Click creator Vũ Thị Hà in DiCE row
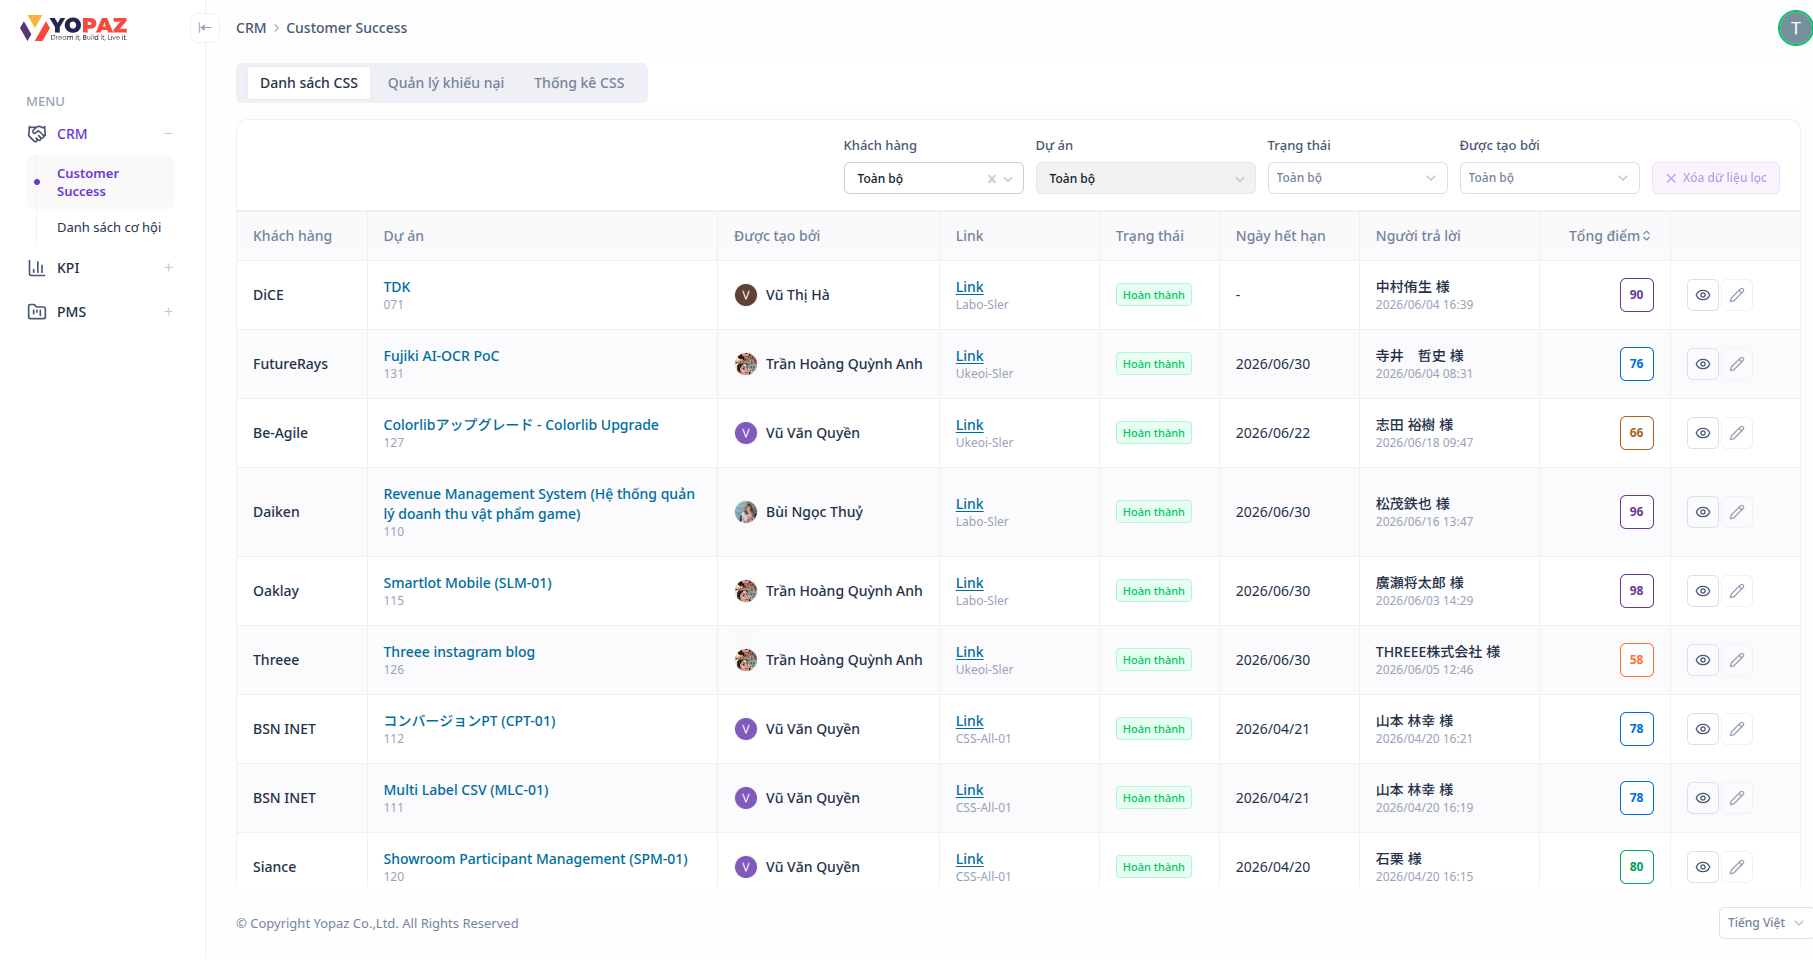The height and width of the screenshot is (962, 1813). click(782, 295)
